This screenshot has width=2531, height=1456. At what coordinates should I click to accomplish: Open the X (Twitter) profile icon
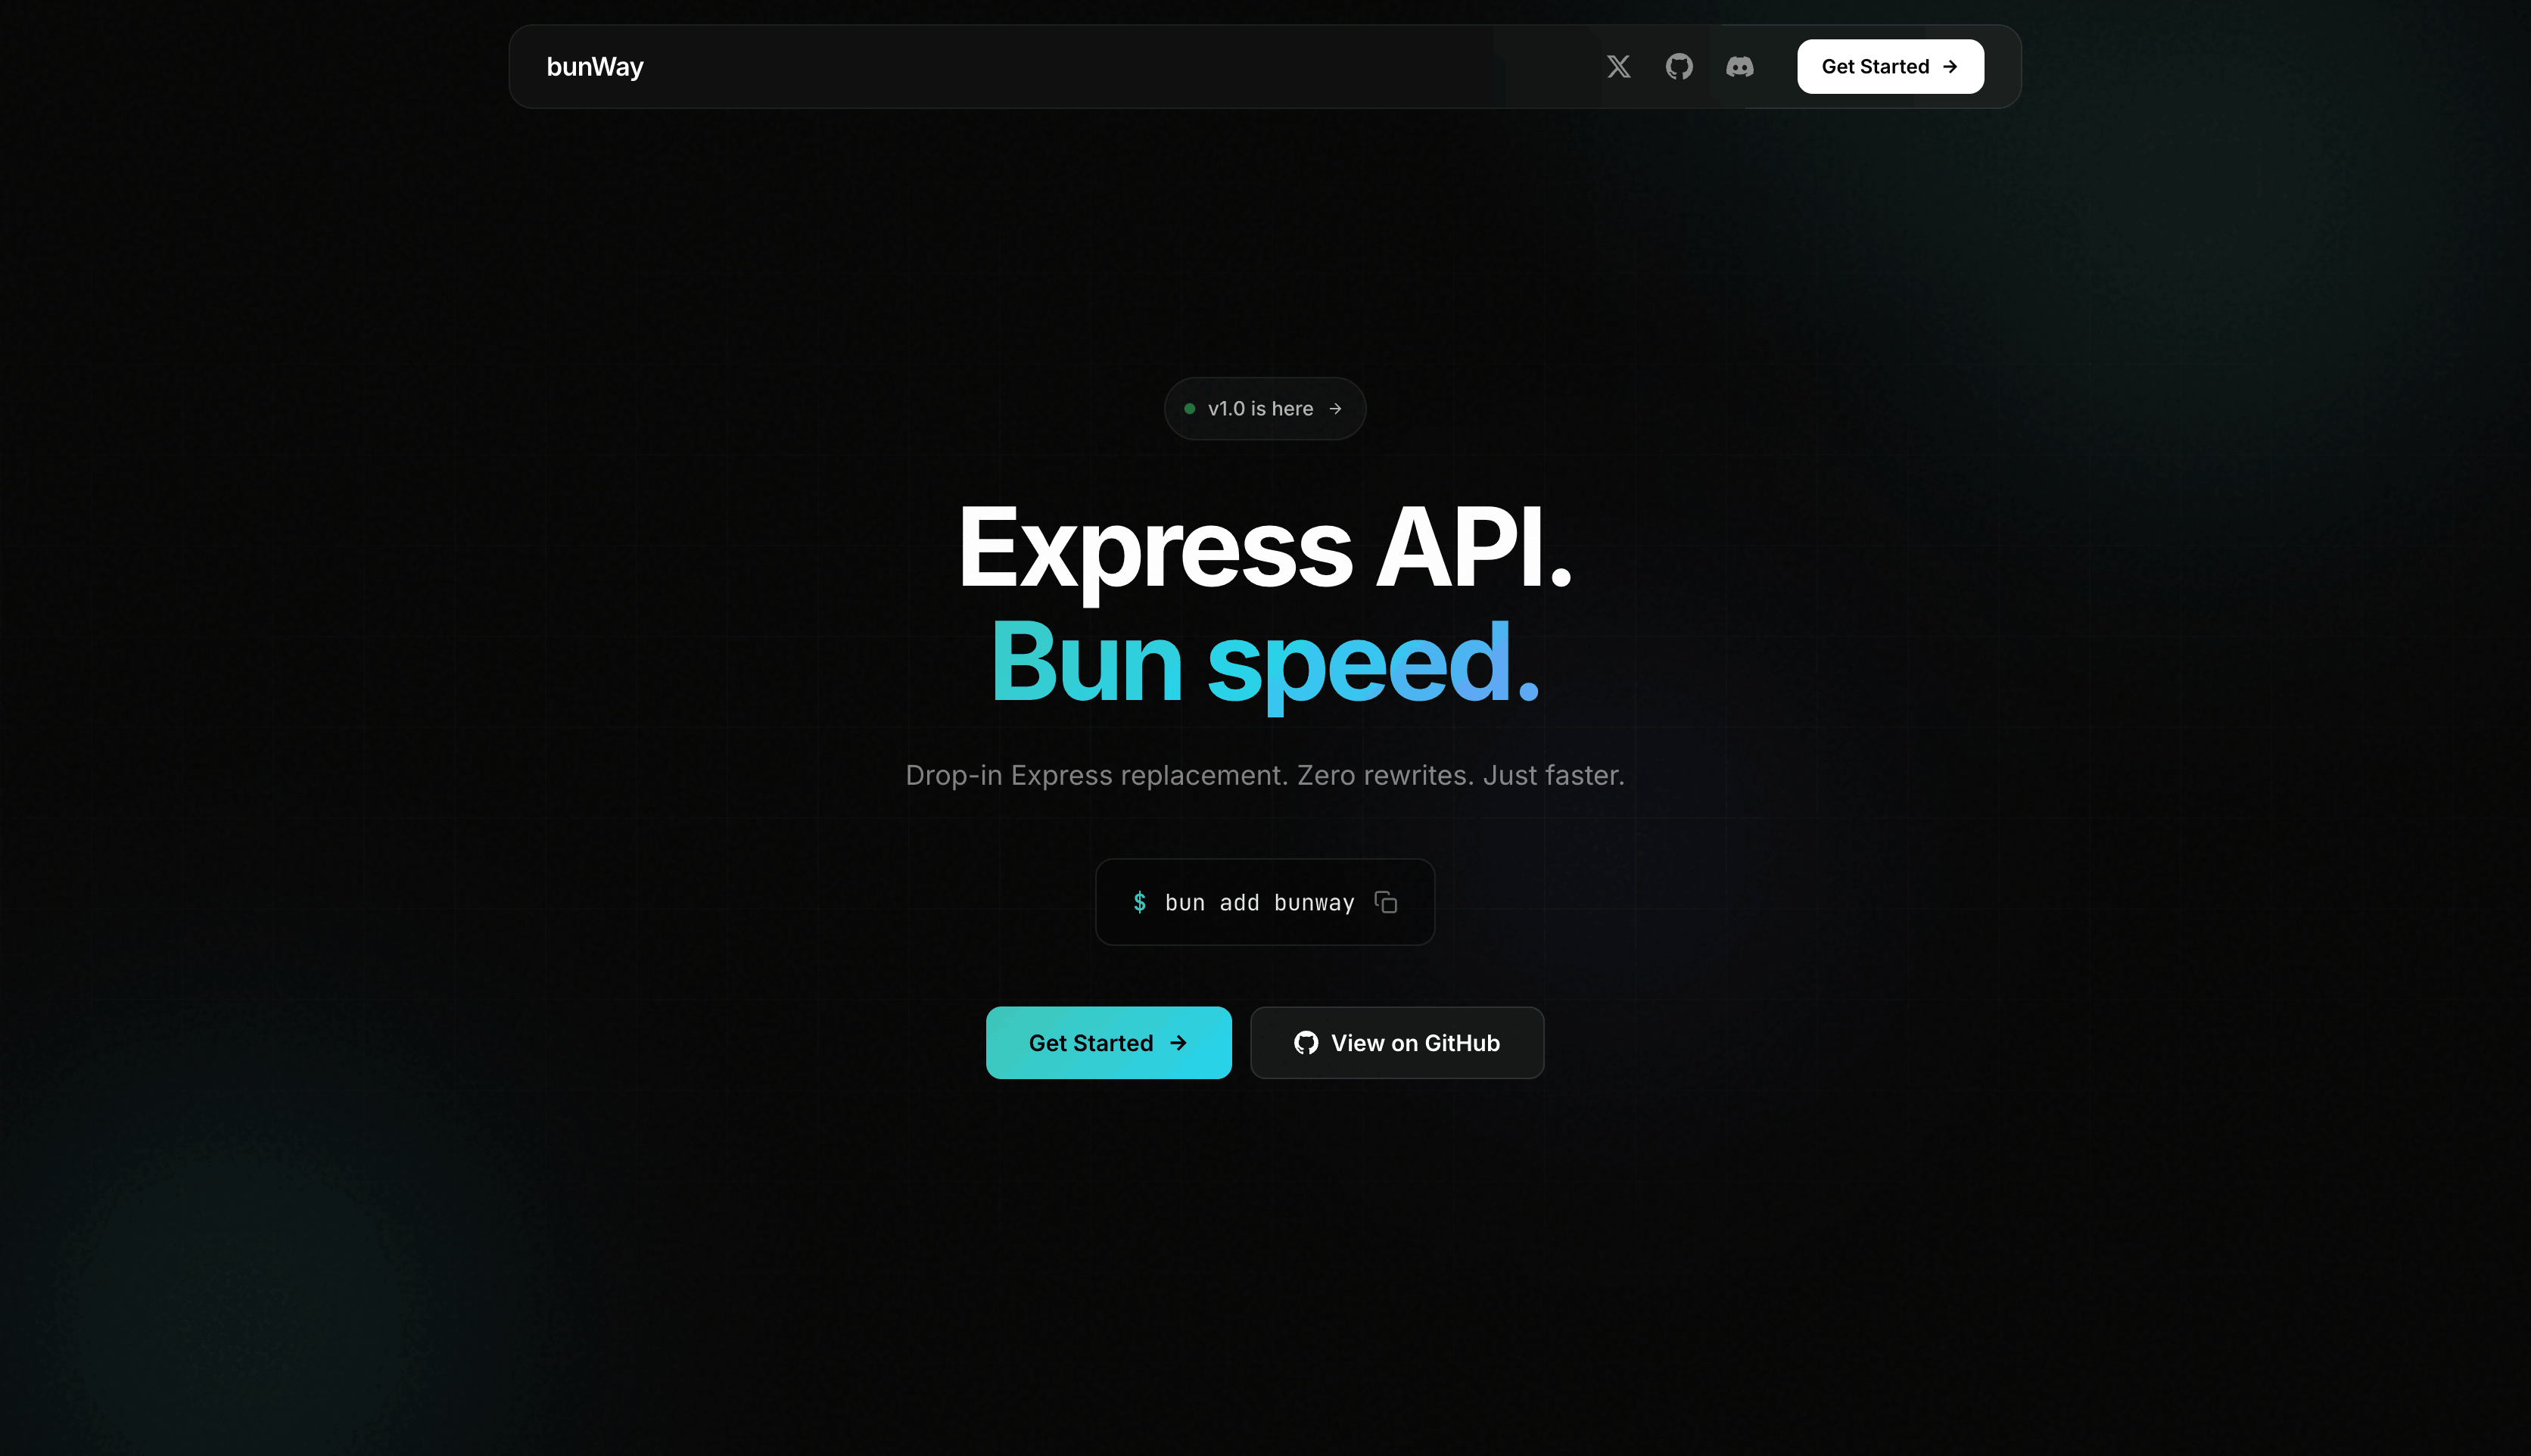pos(1618,66)
